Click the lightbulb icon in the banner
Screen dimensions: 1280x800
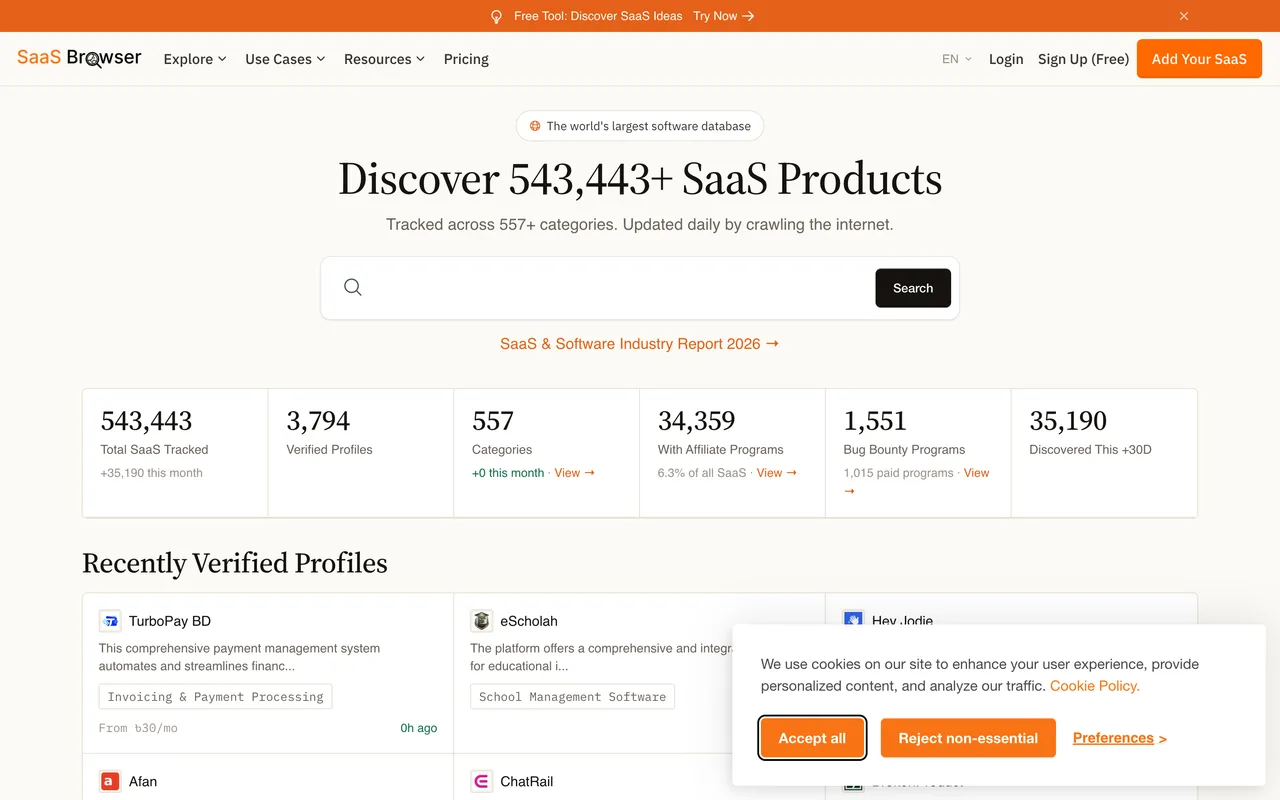click(496, 16)
